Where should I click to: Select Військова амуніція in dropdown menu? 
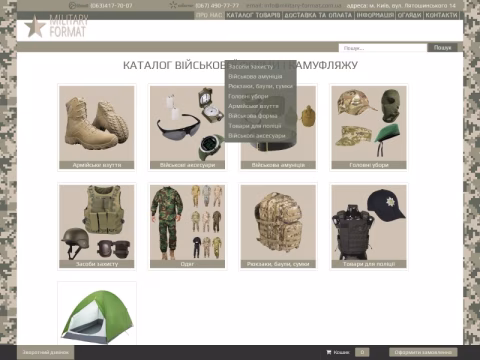coord(255,76)
